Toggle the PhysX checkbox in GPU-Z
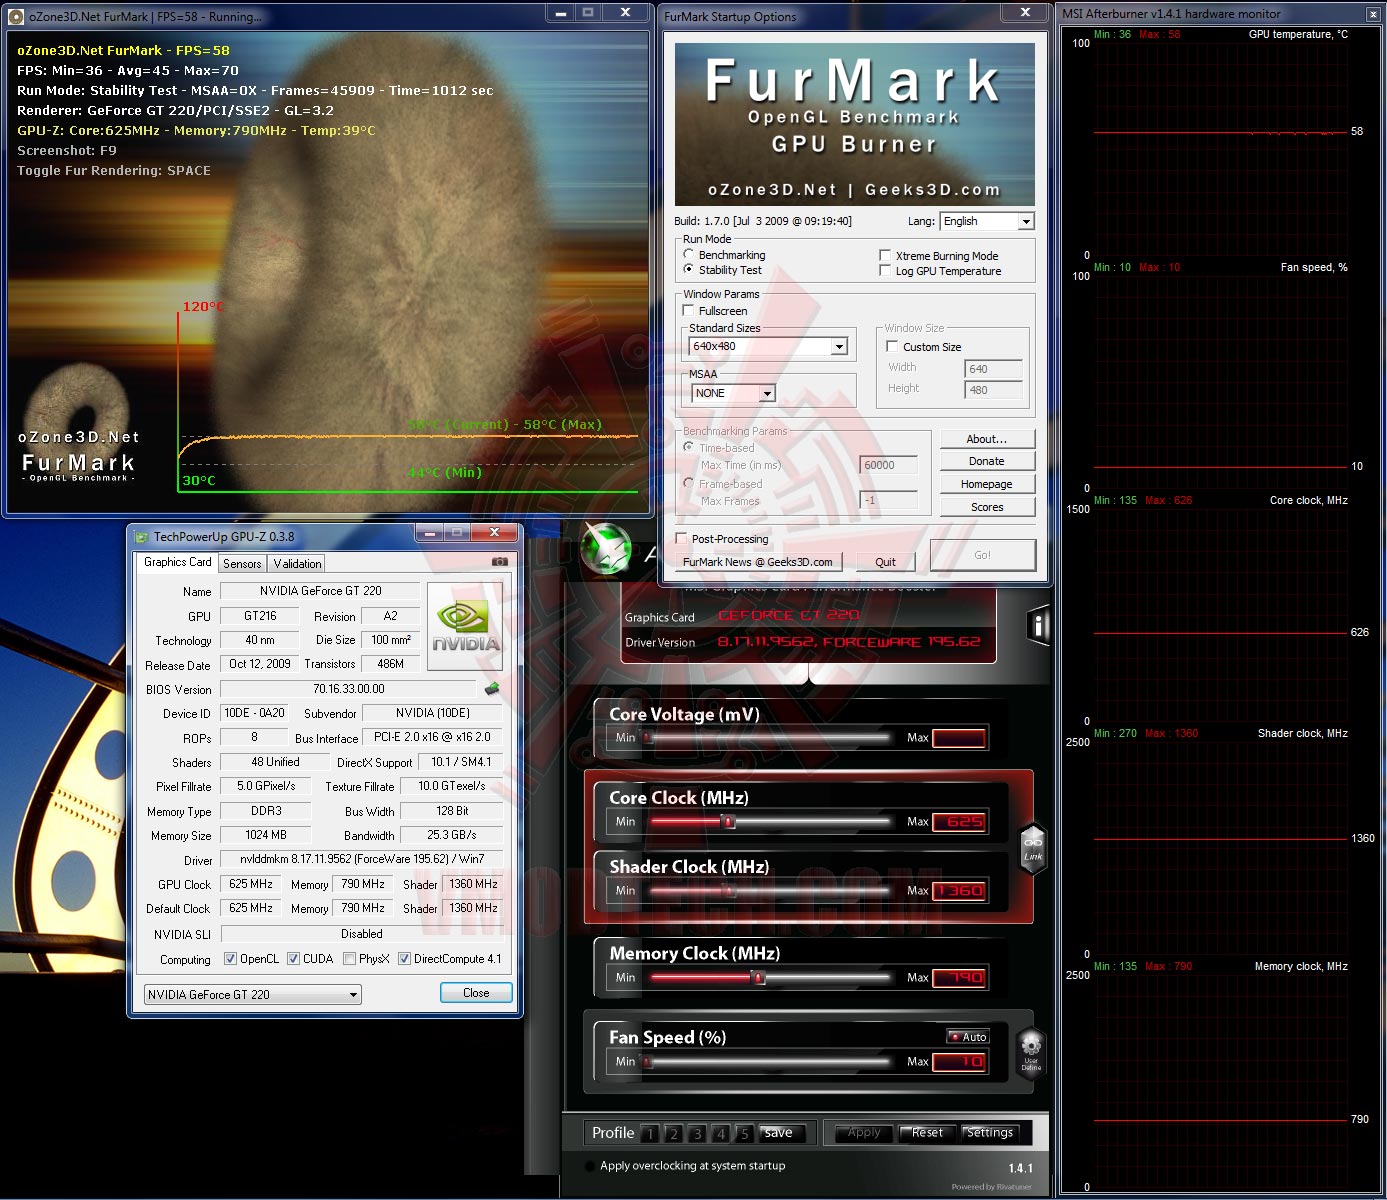 (349, 959)
